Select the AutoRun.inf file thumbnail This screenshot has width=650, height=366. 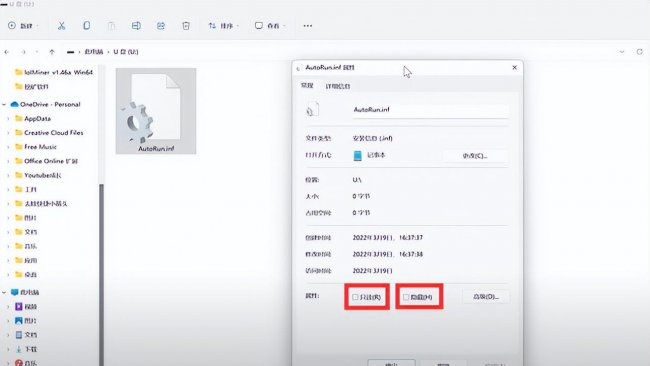[156, 111]
